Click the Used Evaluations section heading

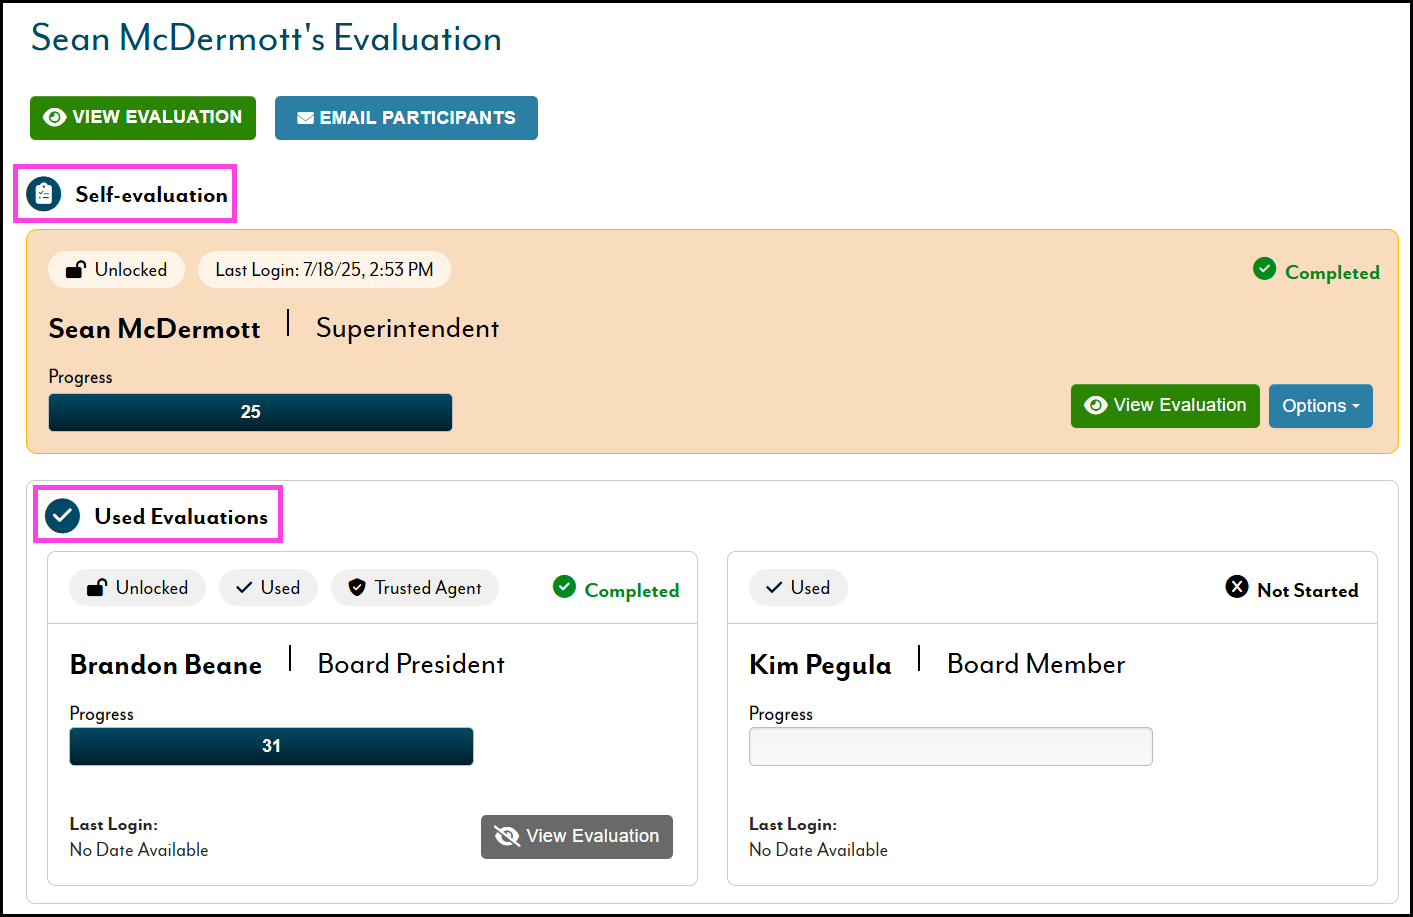coord(181,517)
